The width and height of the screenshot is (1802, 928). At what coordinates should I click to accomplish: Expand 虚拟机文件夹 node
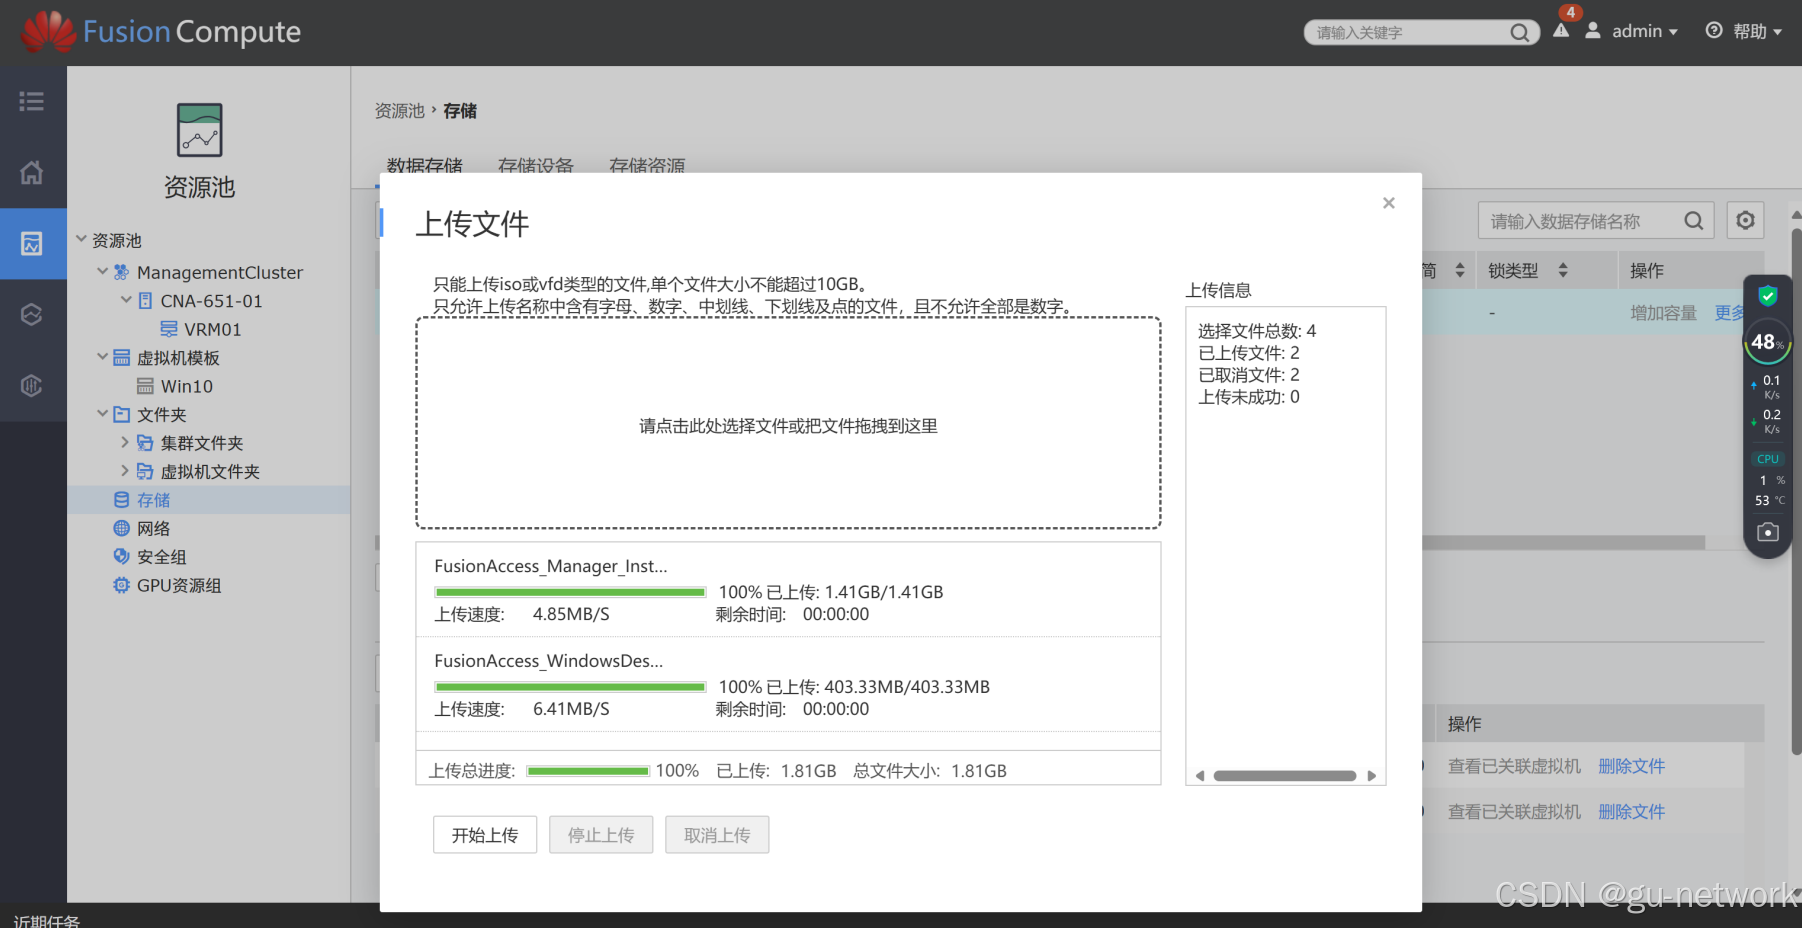point(125,470)
